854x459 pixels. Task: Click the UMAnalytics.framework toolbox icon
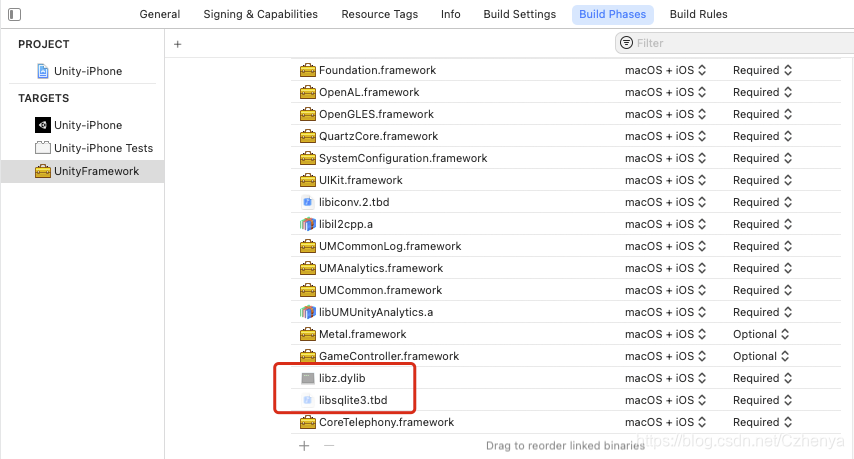click(x=308, y=268)
